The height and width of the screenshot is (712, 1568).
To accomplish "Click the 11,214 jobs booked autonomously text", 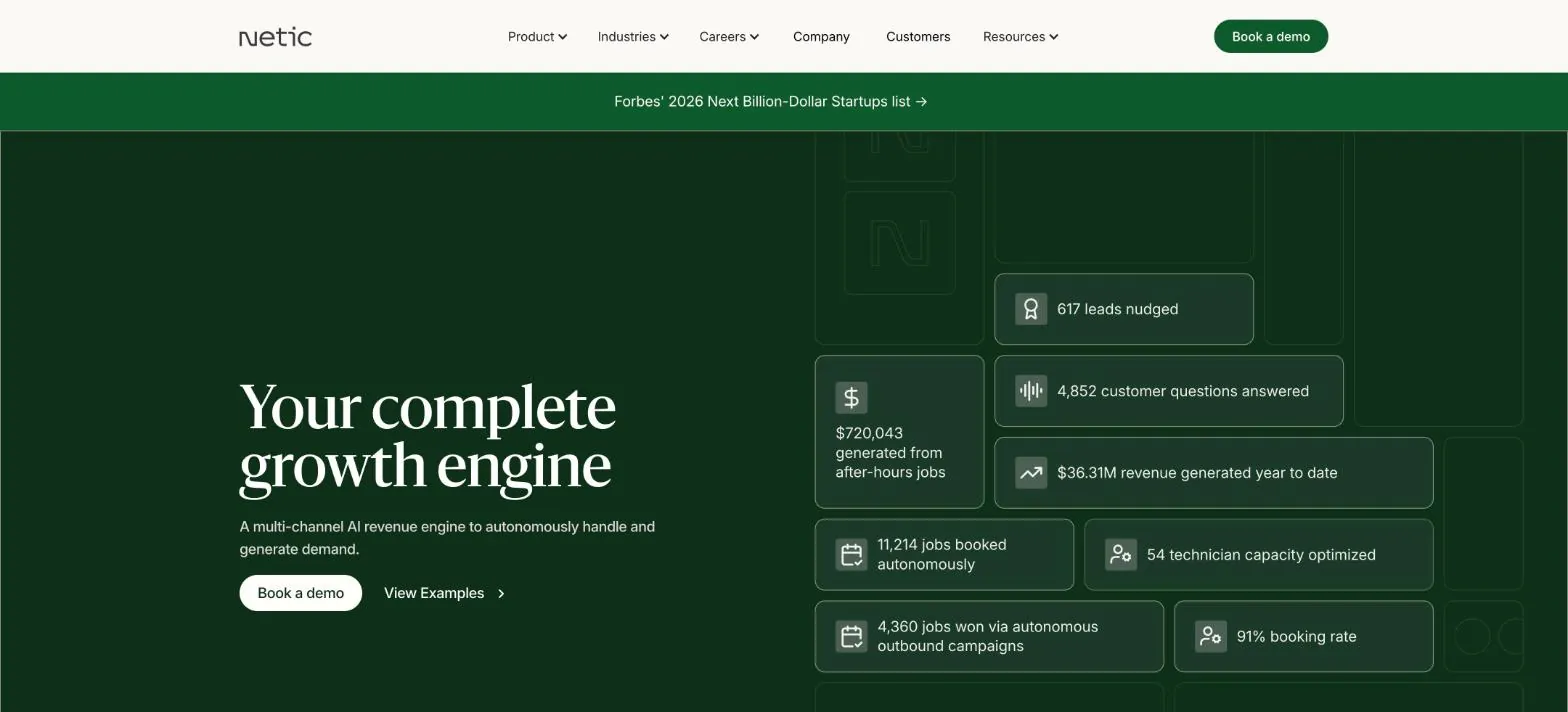I will click(941, 554).
